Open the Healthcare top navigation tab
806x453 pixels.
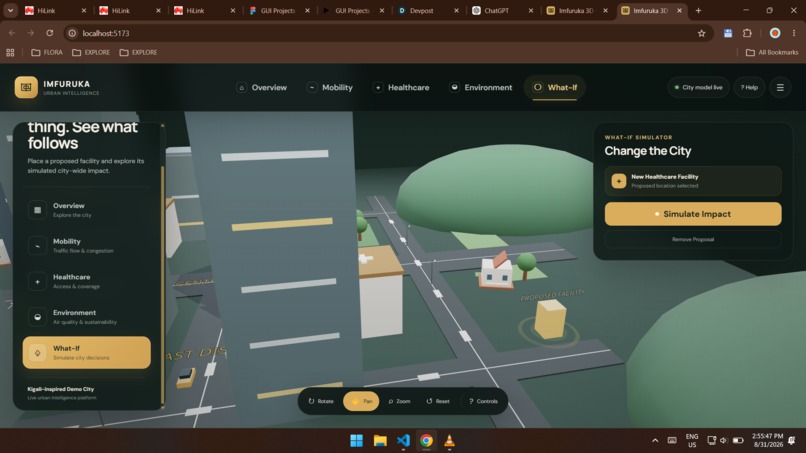(x=401, y=87)
